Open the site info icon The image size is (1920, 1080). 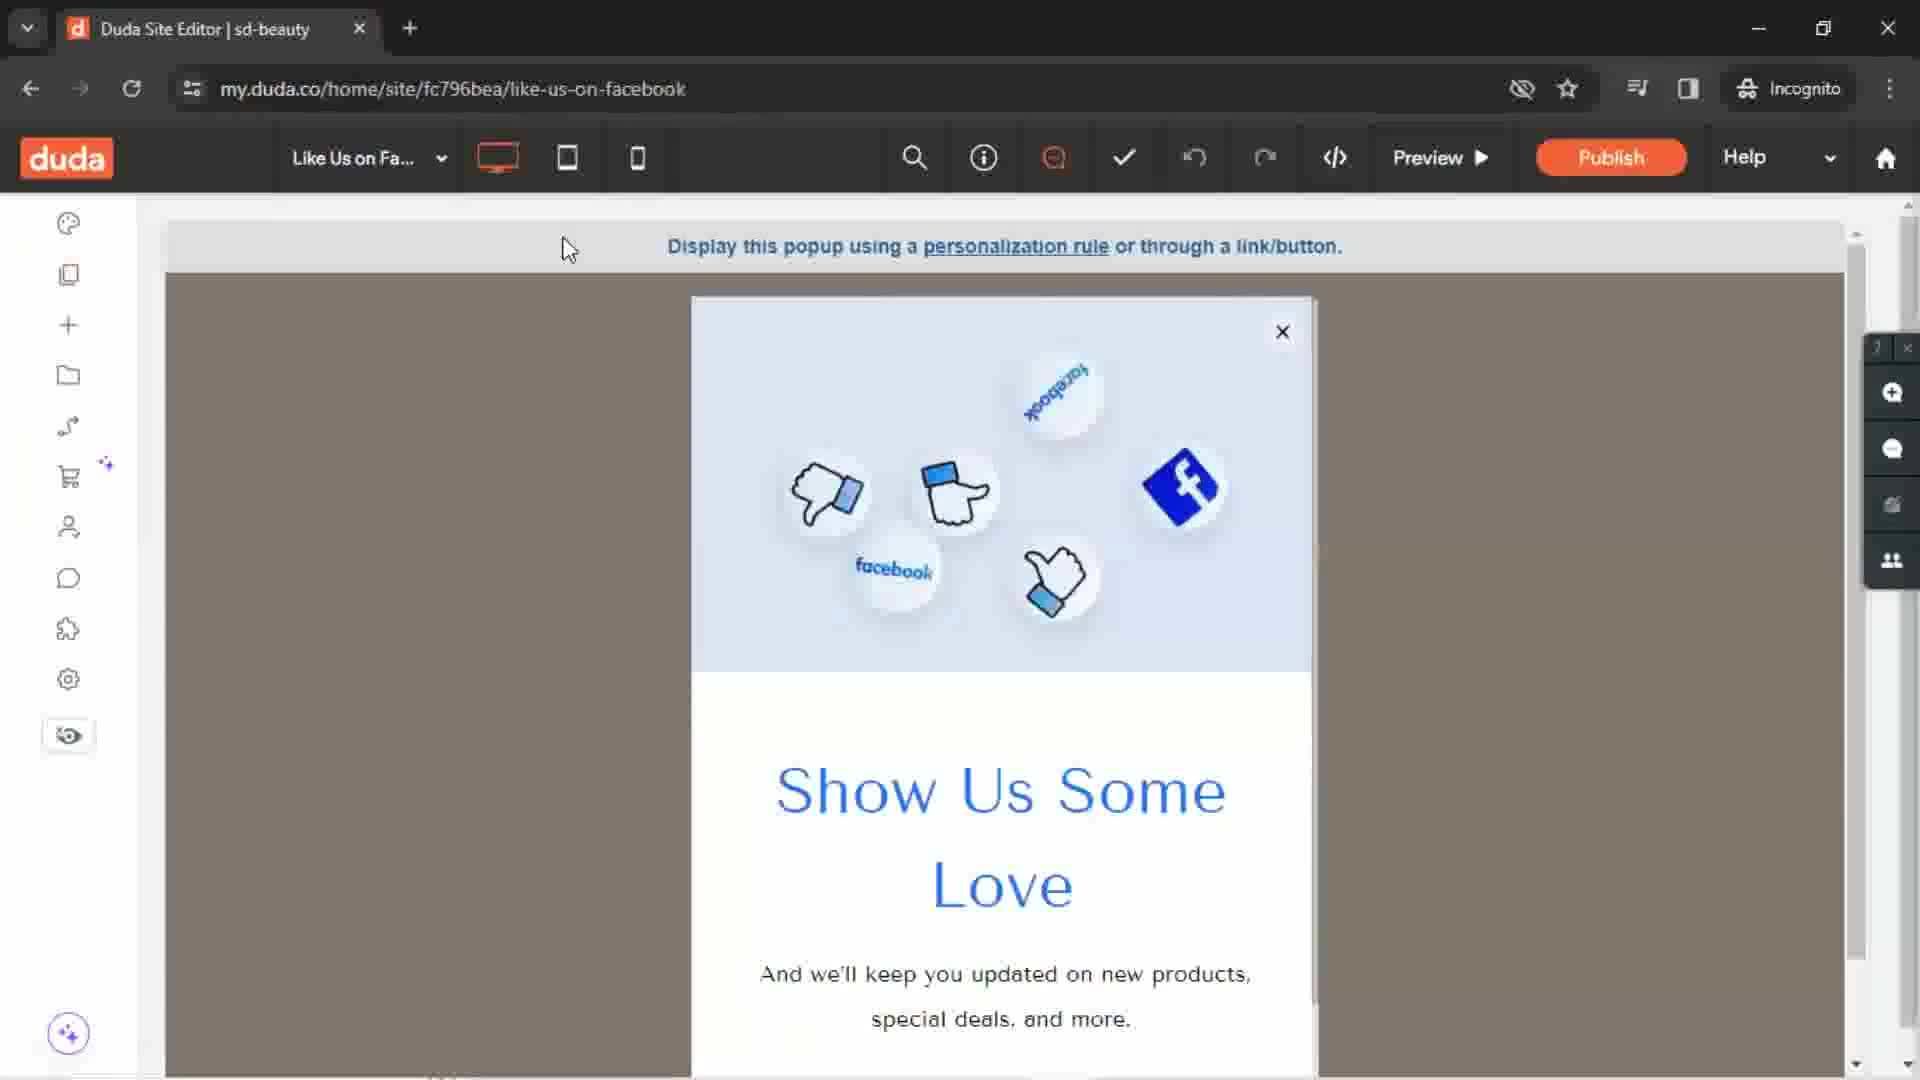click(983, 157)
